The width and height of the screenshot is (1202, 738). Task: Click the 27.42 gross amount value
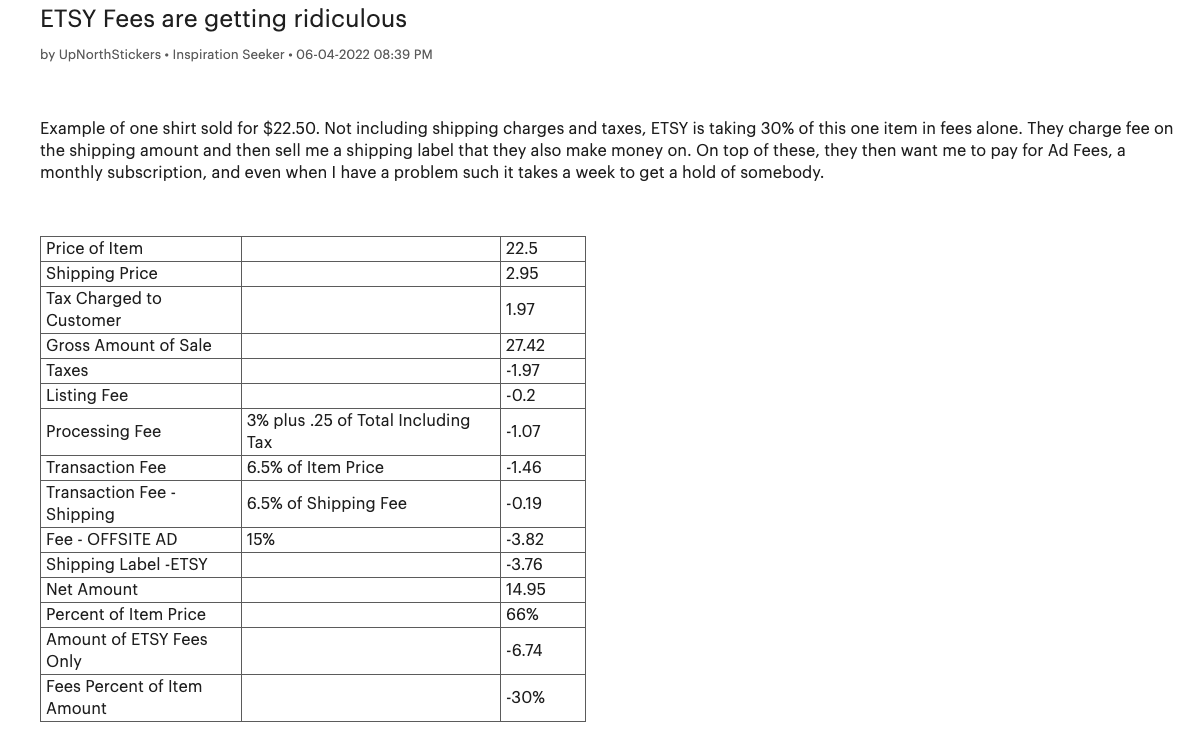[525, 346]
